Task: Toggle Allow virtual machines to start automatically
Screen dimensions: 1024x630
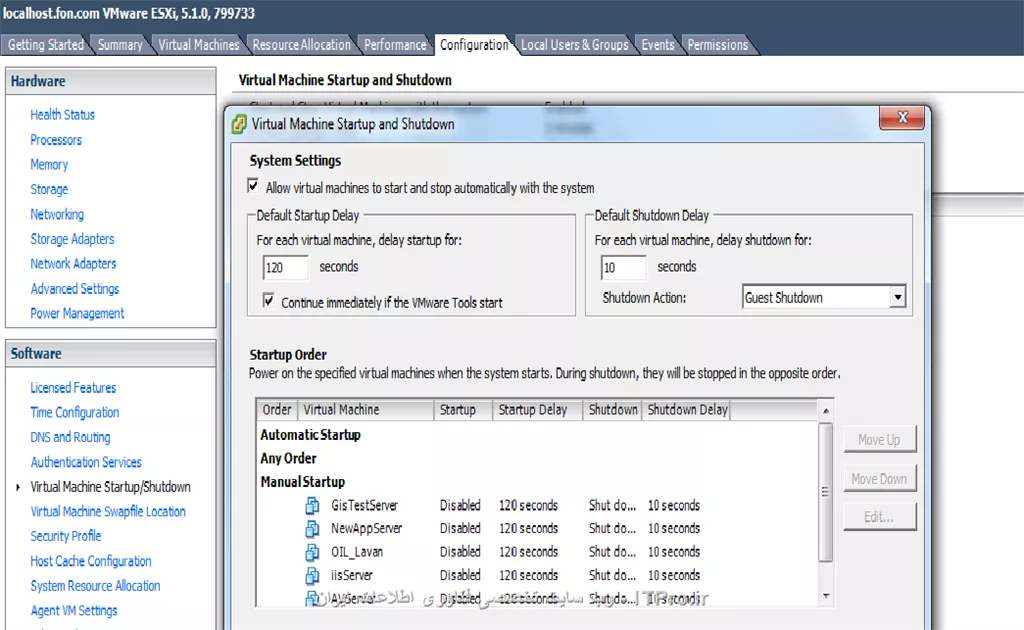Action: tap(253, 186)
